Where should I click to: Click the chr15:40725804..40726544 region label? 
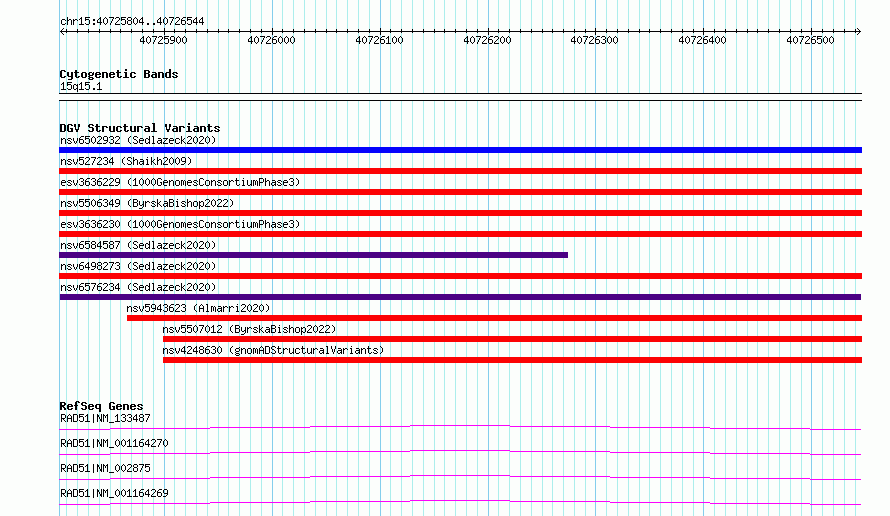coord(132,21)
